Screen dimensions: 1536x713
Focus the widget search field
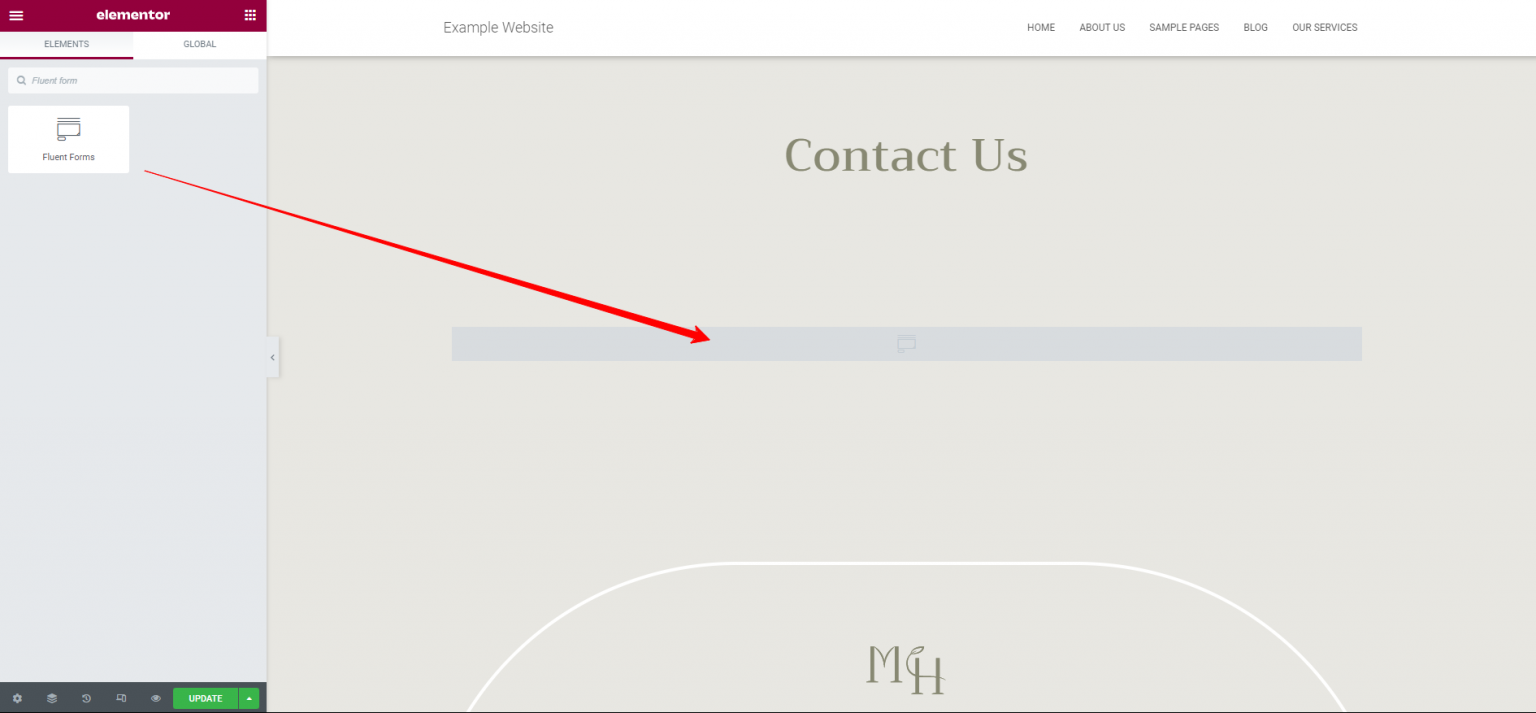pyautogui.click(x=133, y=80)
